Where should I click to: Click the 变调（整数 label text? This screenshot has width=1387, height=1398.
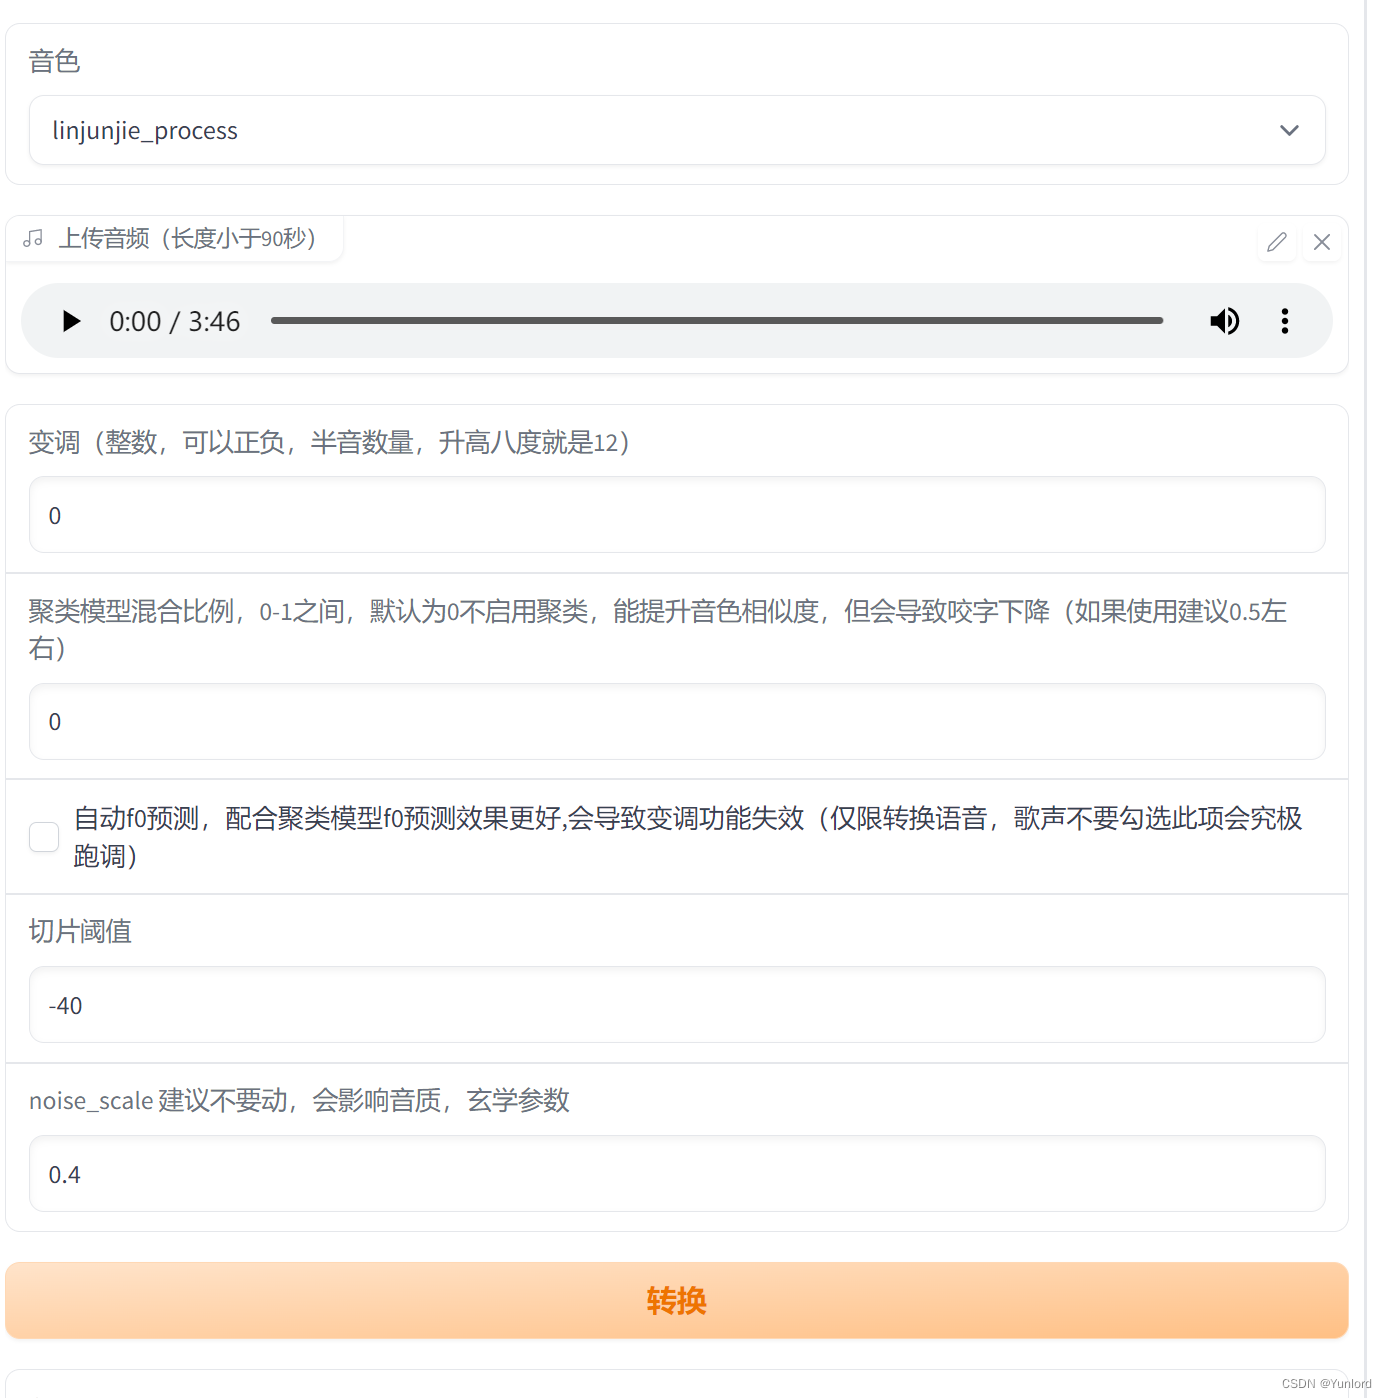[330, 442]
